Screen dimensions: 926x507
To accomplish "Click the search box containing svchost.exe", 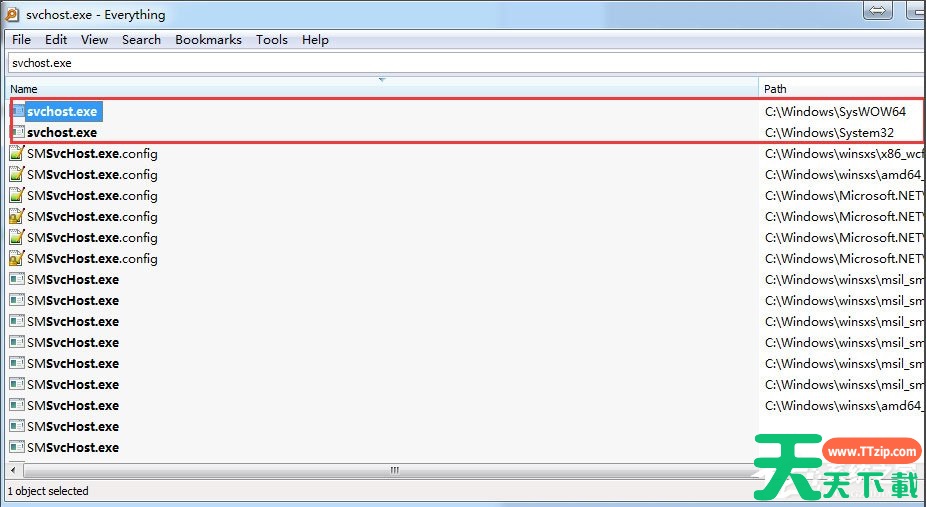I will click(467, 63).
